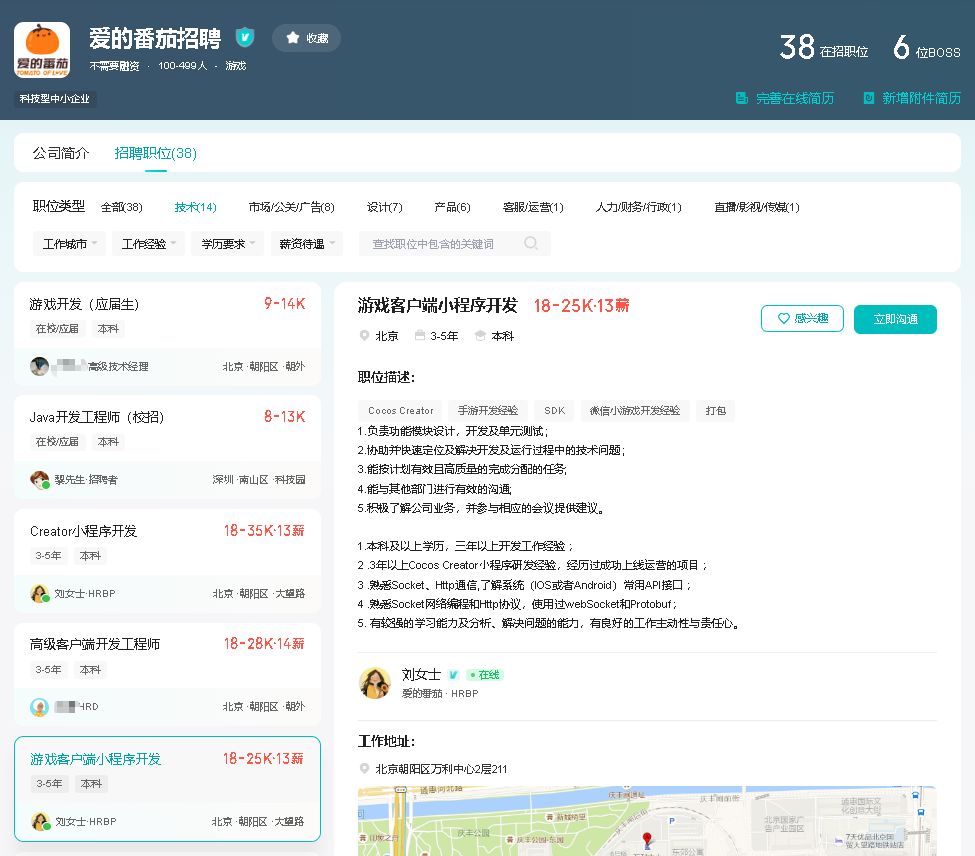Open the 薪资待遇 dropdown filter
975x856 pixels.
click(306, 243)
